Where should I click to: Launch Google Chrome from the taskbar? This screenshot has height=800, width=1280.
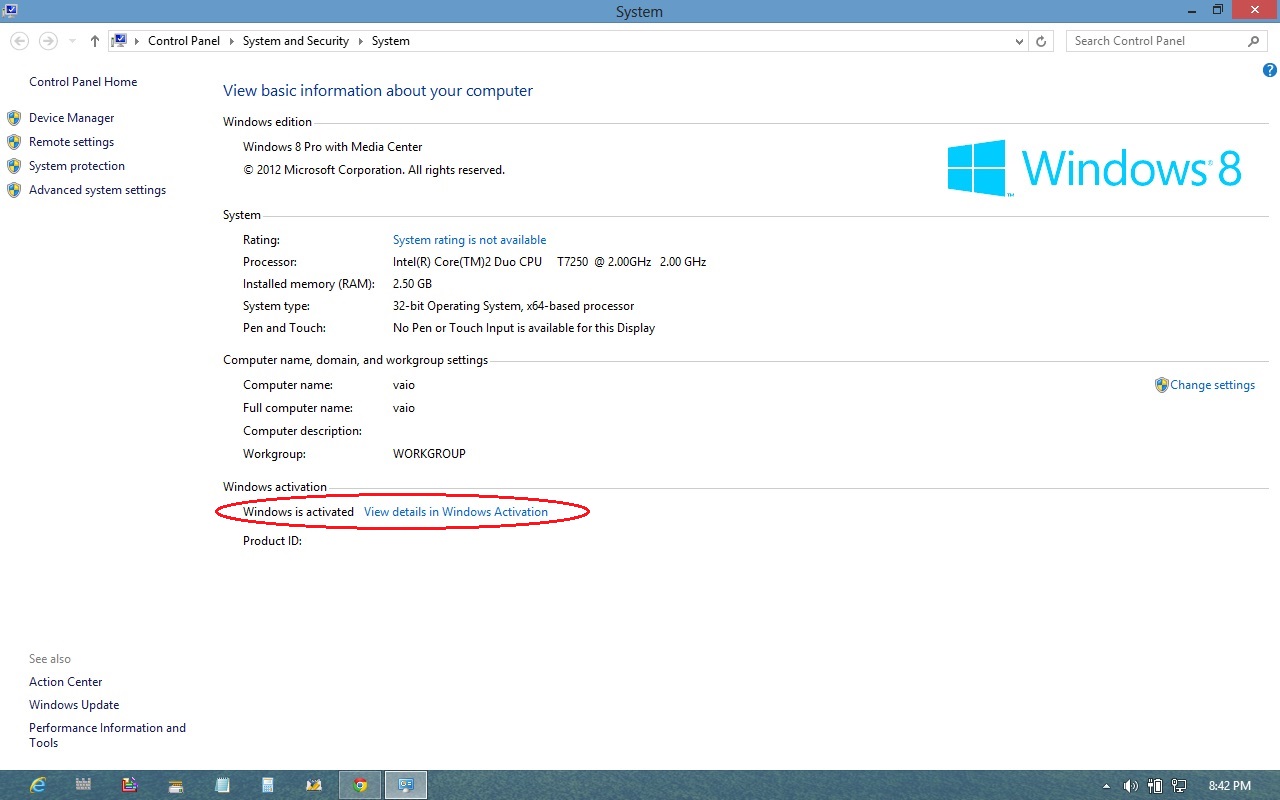point(360,785)
